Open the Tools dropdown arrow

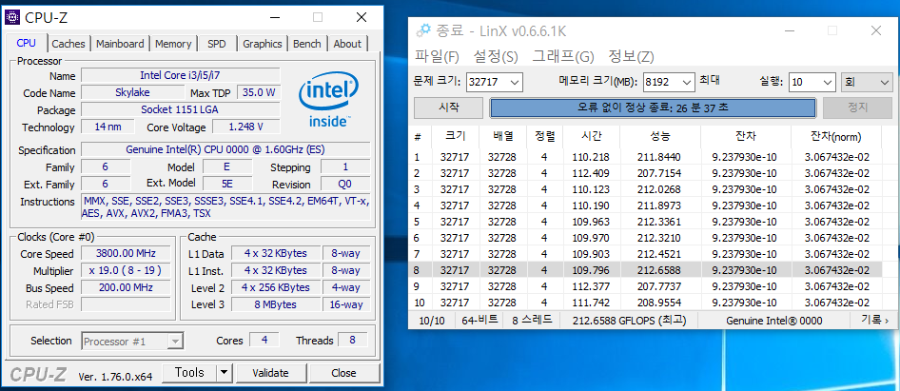(x=223, y=373)
